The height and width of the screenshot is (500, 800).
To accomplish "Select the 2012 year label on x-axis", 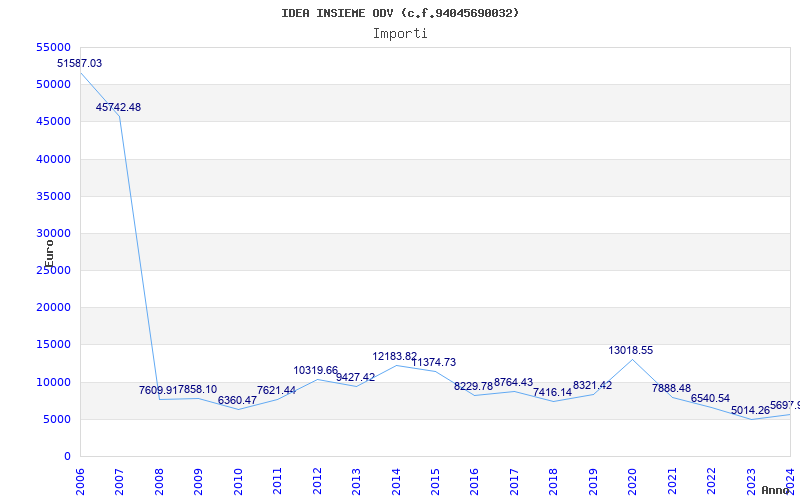I will point(317,481).
